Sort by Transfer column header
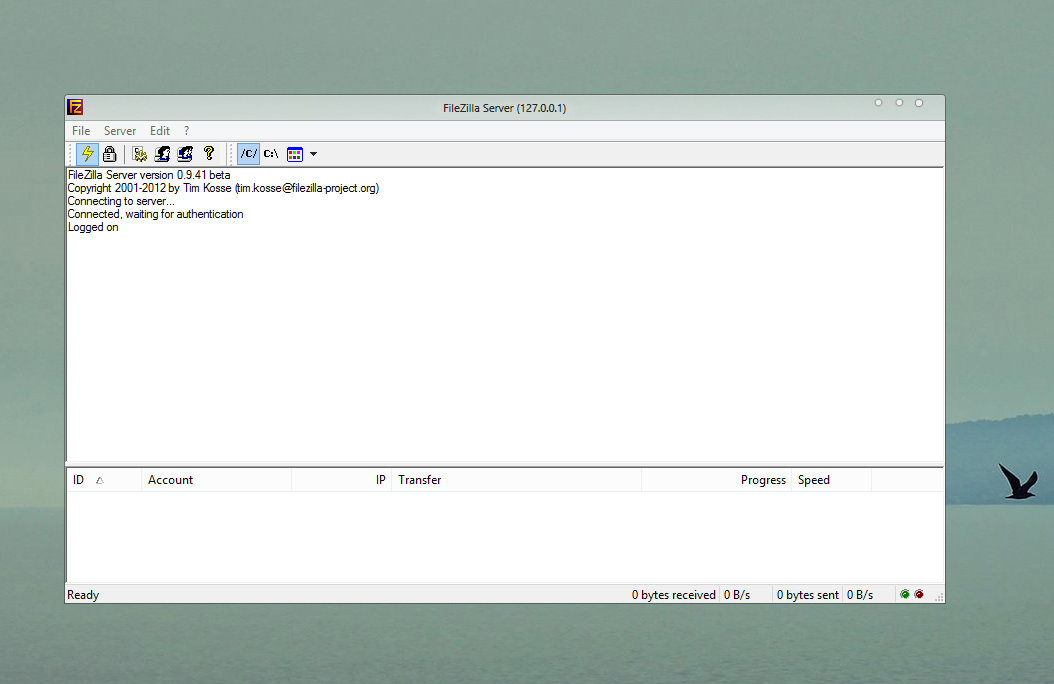This screenshot has height=684, width=1054. (516, 480)
